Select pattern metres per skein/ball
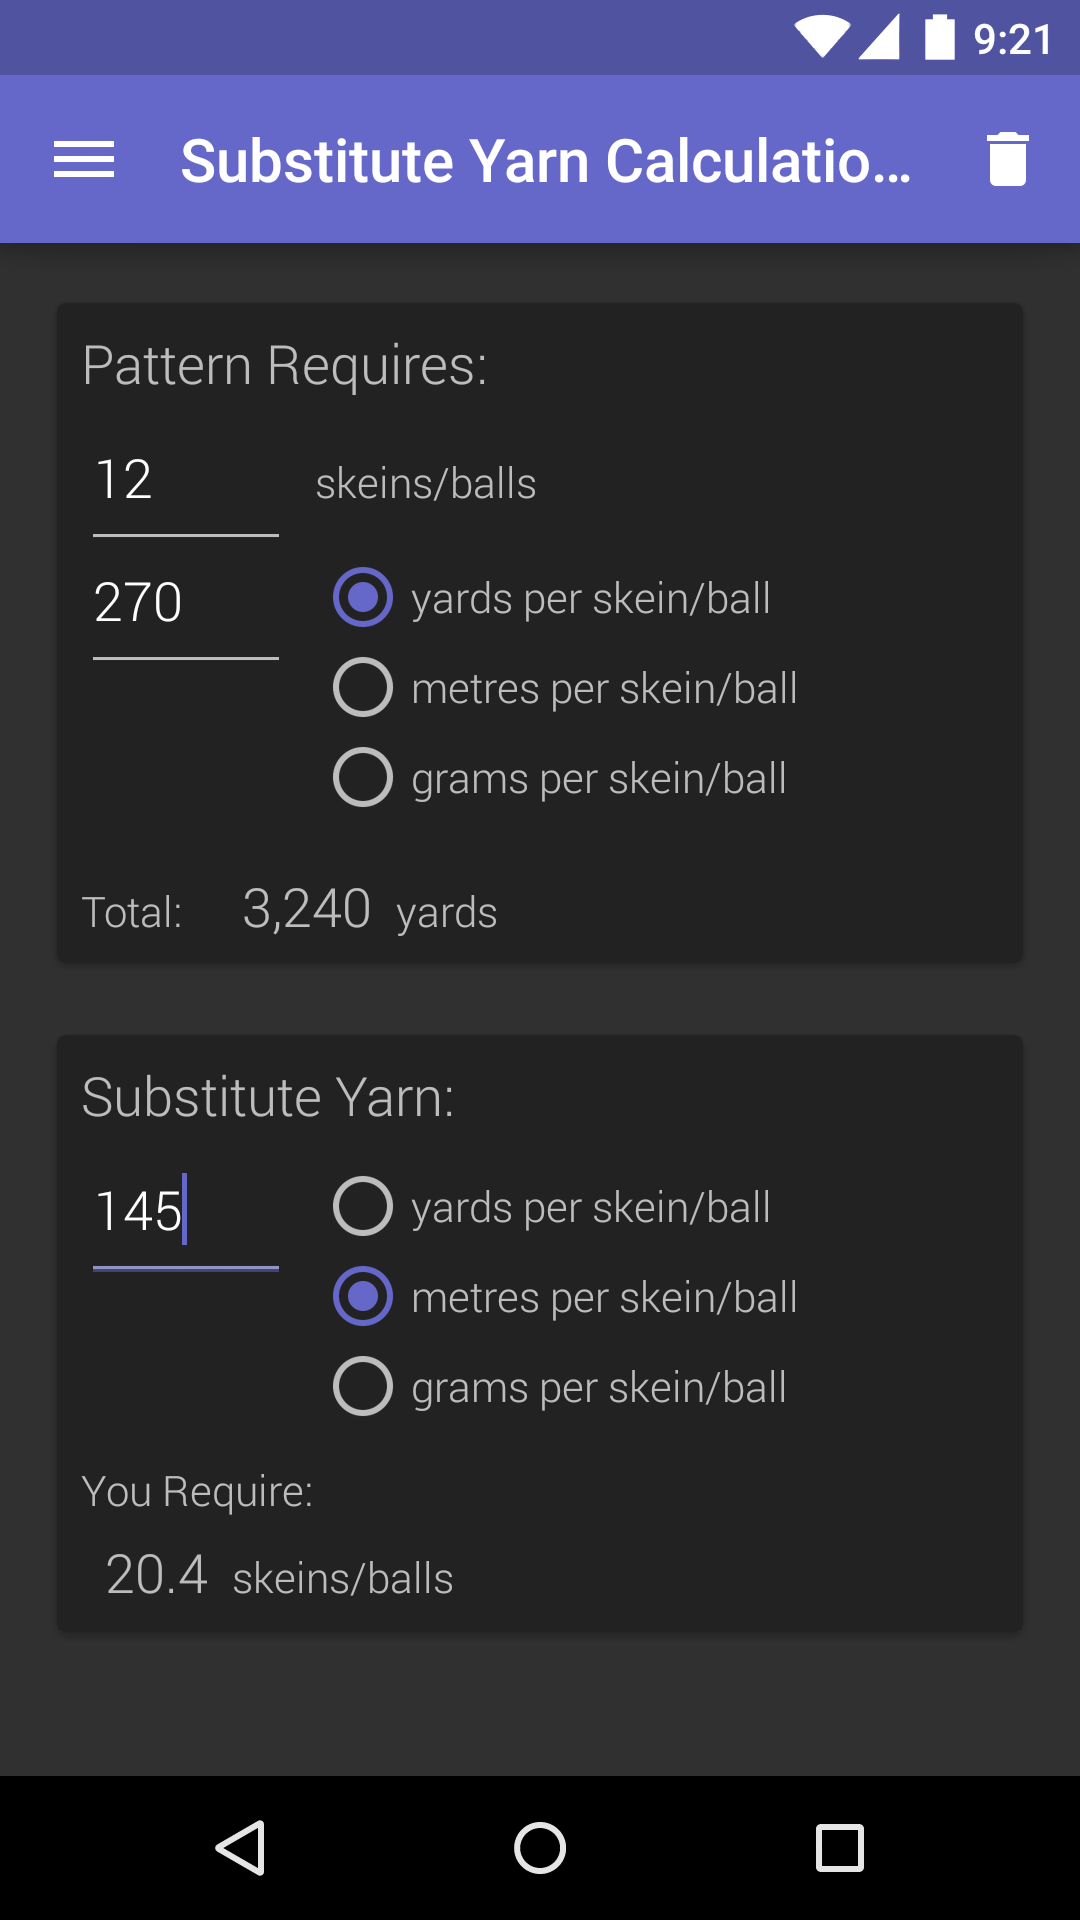Image resolution: width=1080 pixels, height=1920 pixels. (566, 688)
